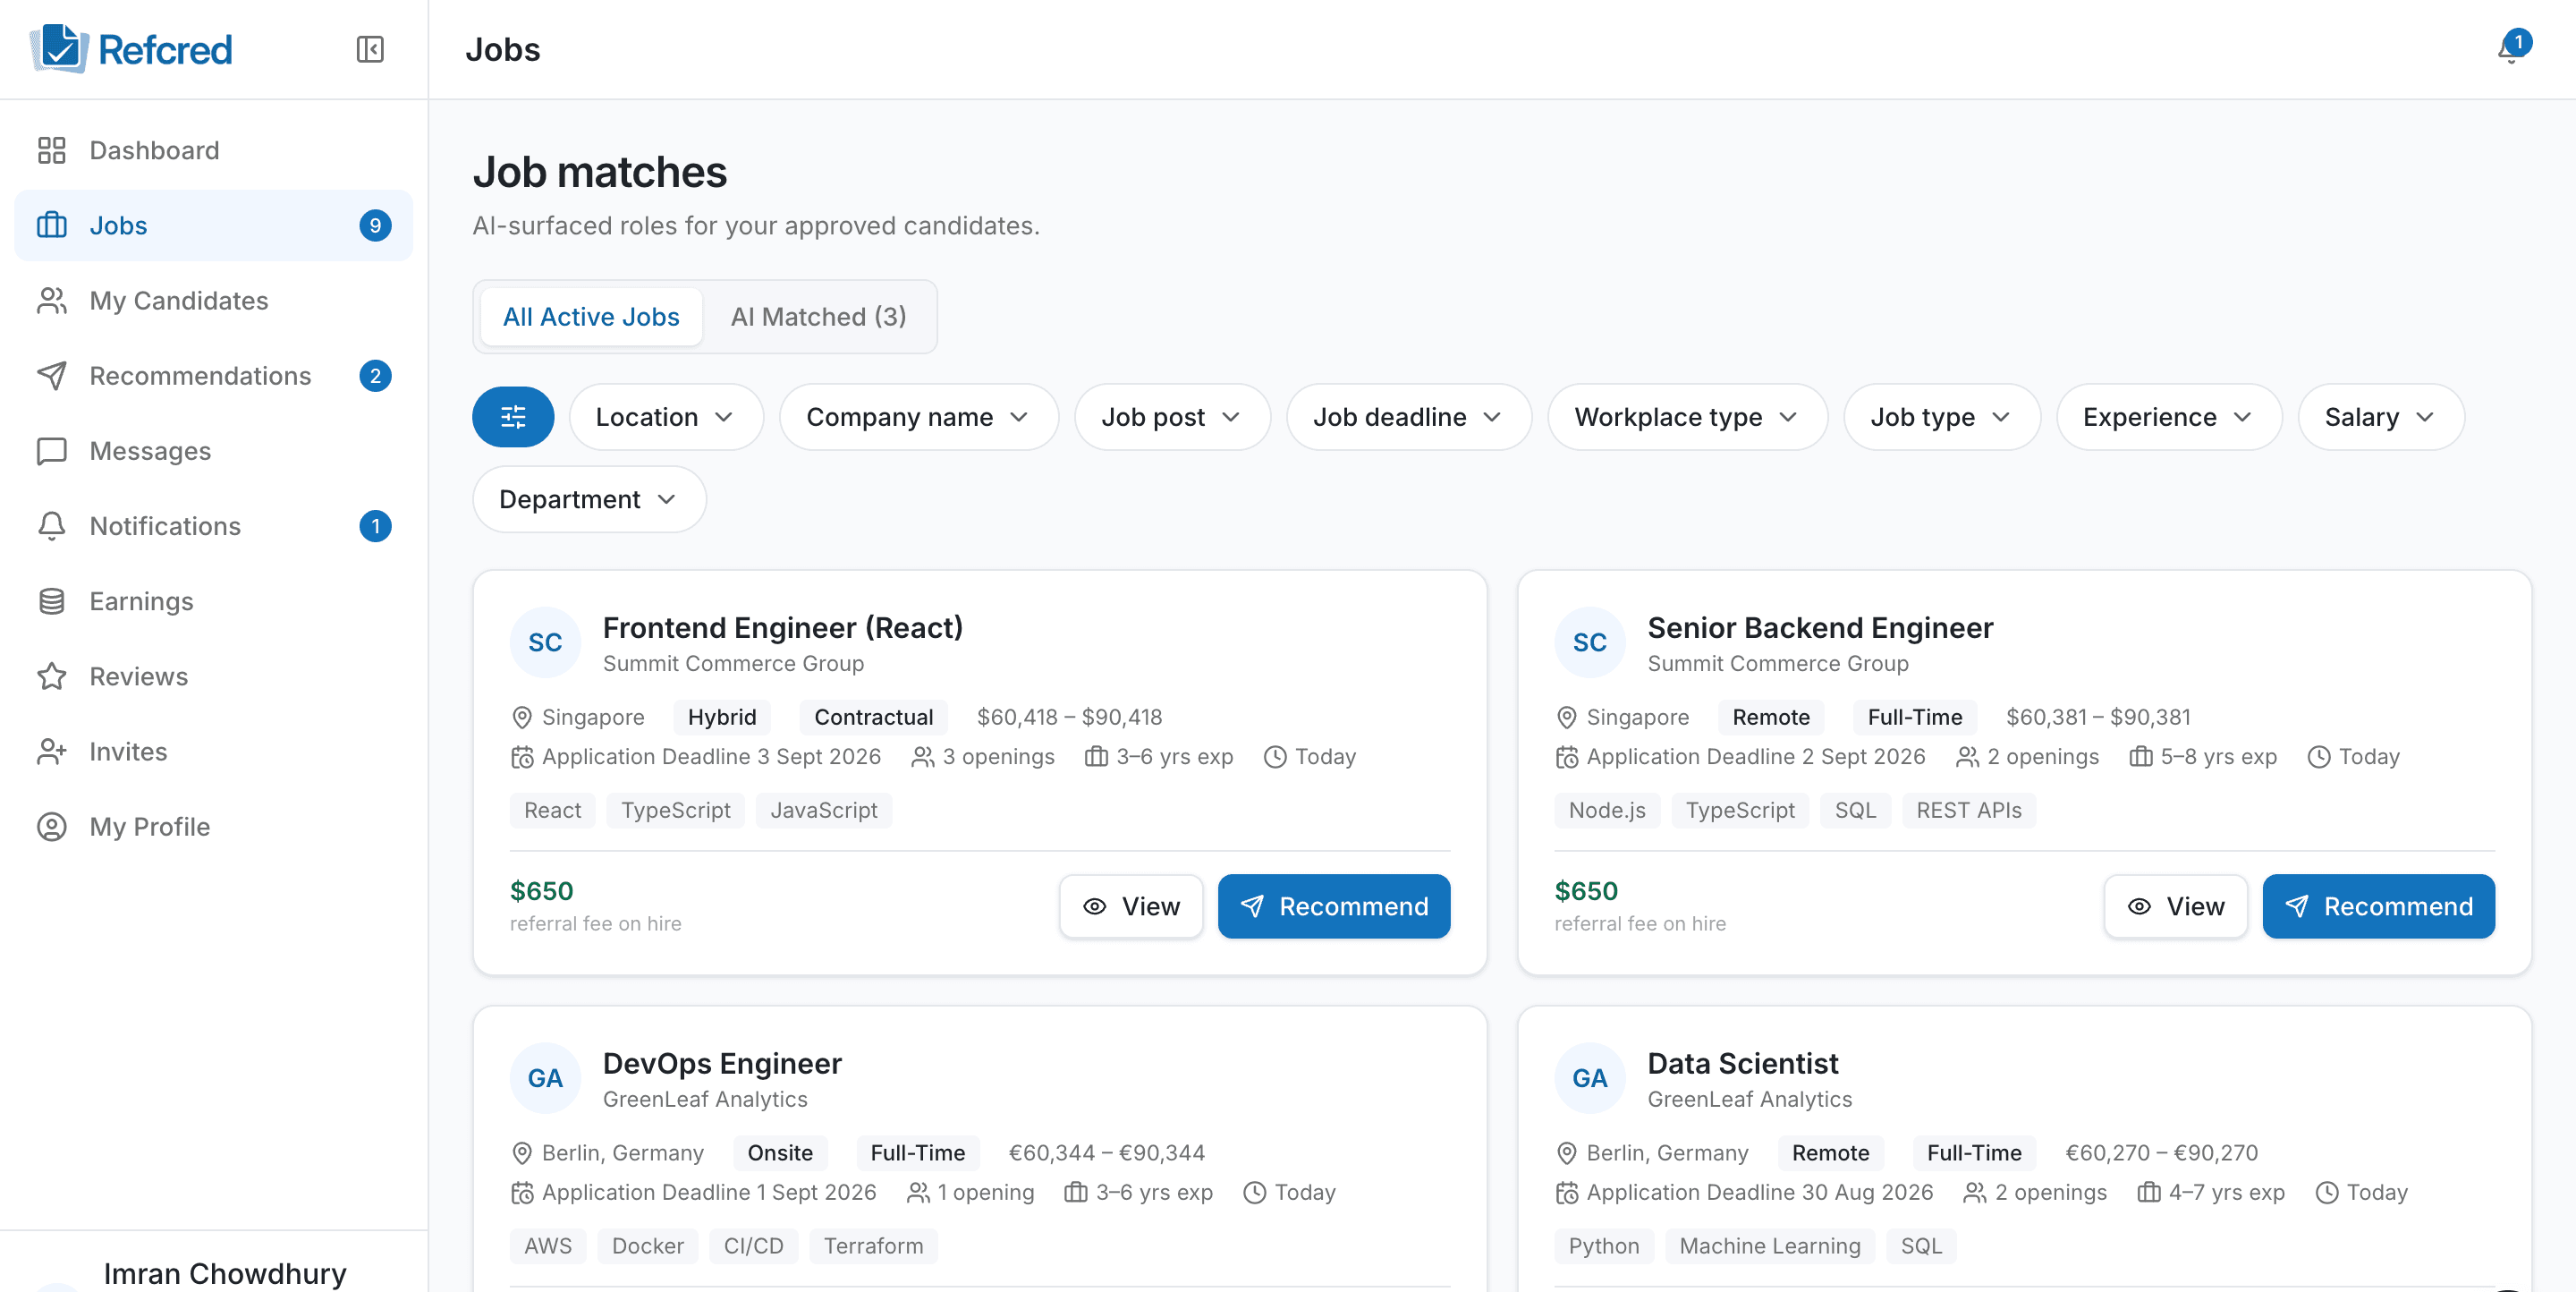
Task: Click the people icon beside 1 opening
Action: coord(918,1192)
